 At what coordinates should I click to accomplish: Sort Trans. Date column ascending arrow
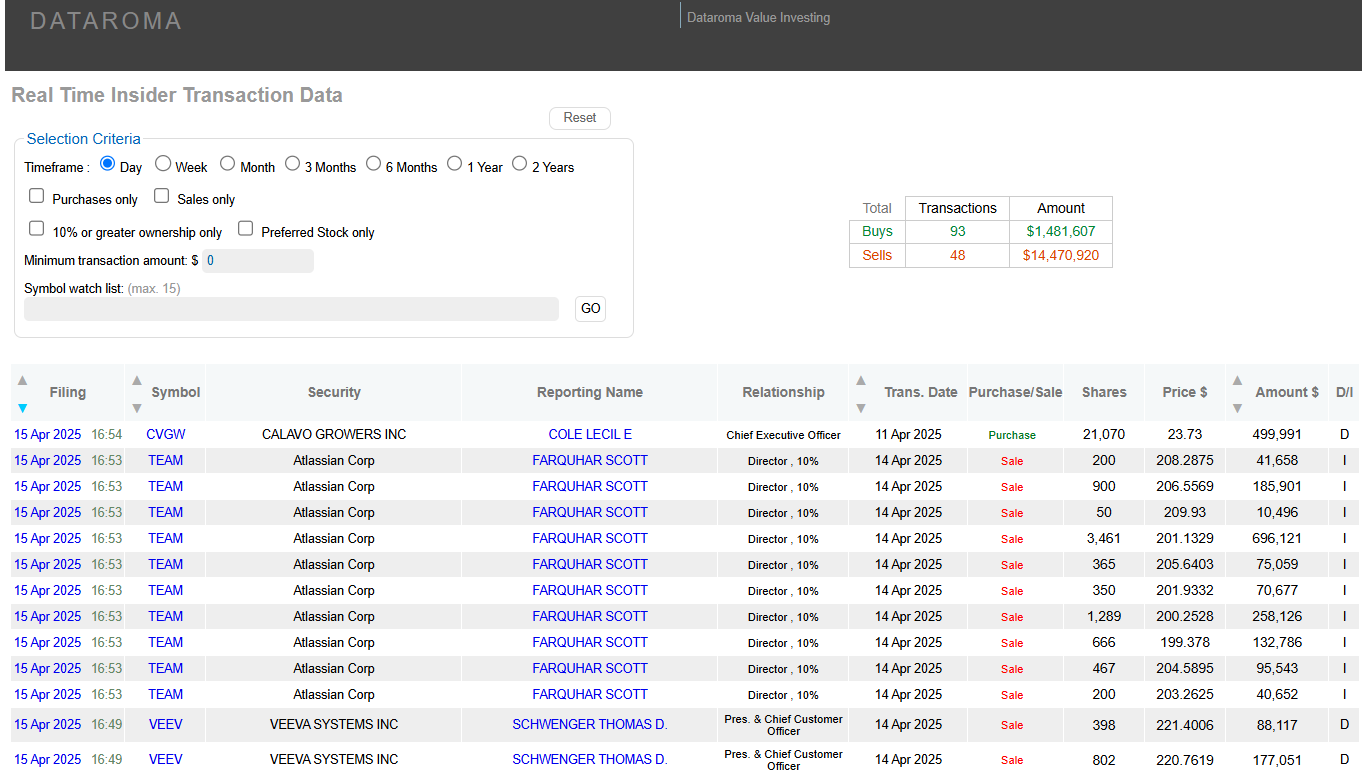pos(860,380)
